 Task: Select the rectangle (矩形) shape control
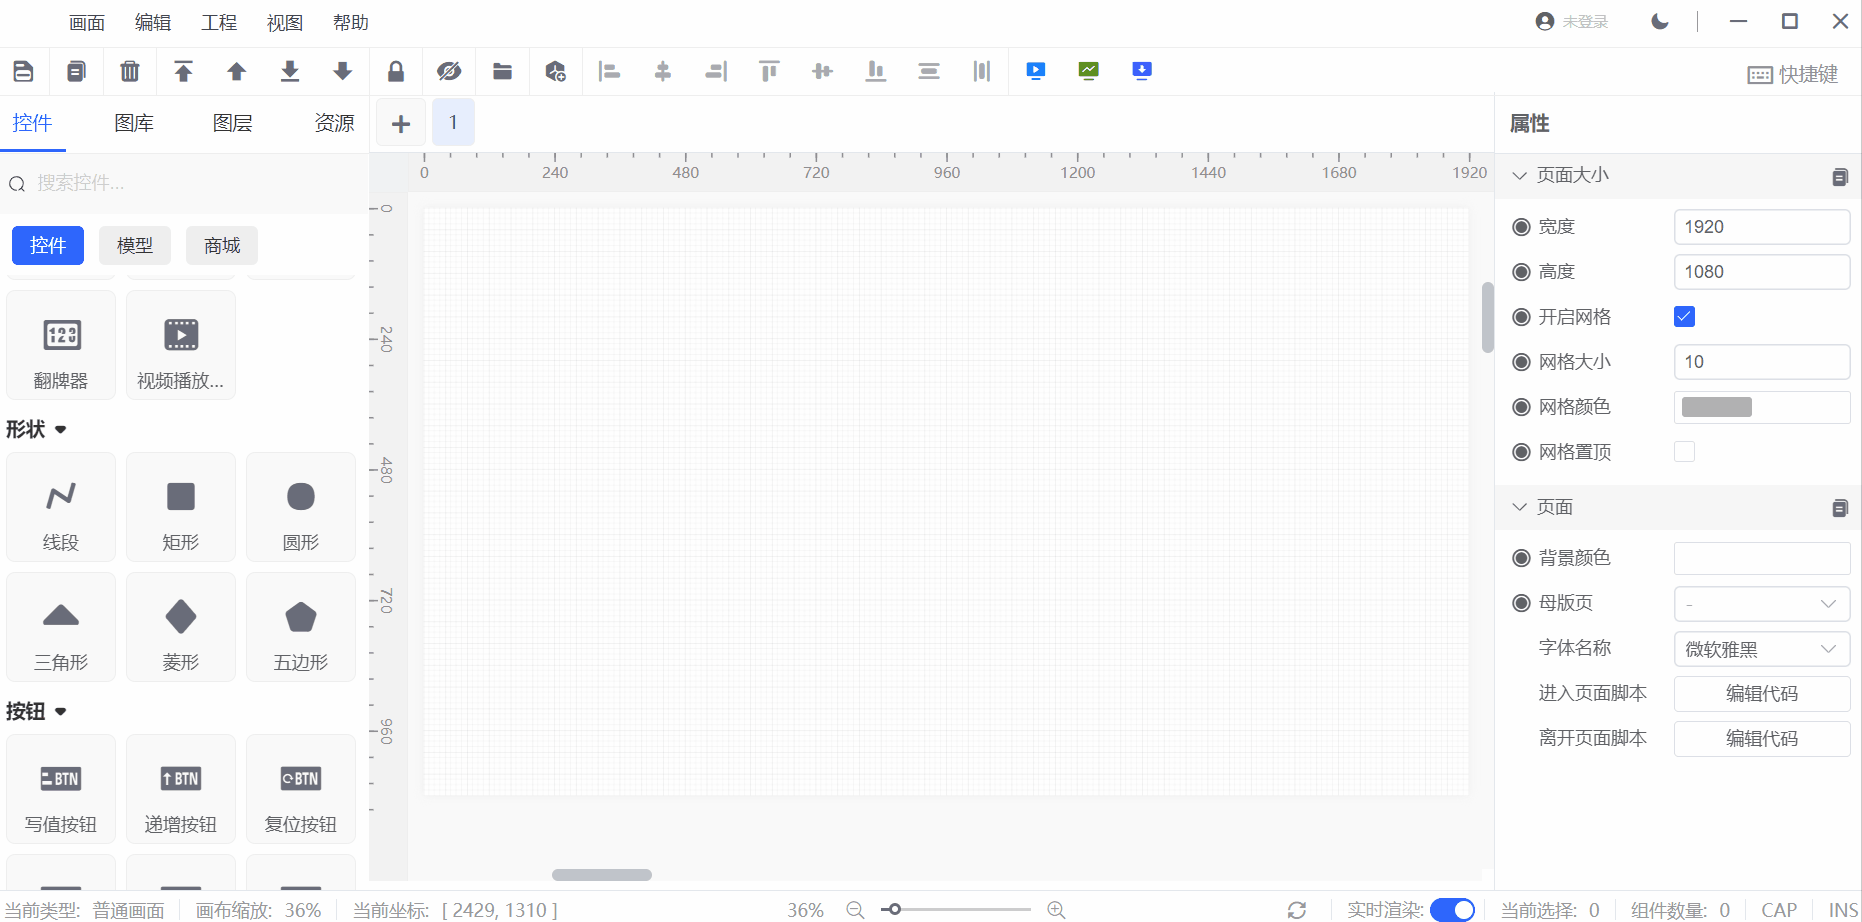click(x=181, y=507)
